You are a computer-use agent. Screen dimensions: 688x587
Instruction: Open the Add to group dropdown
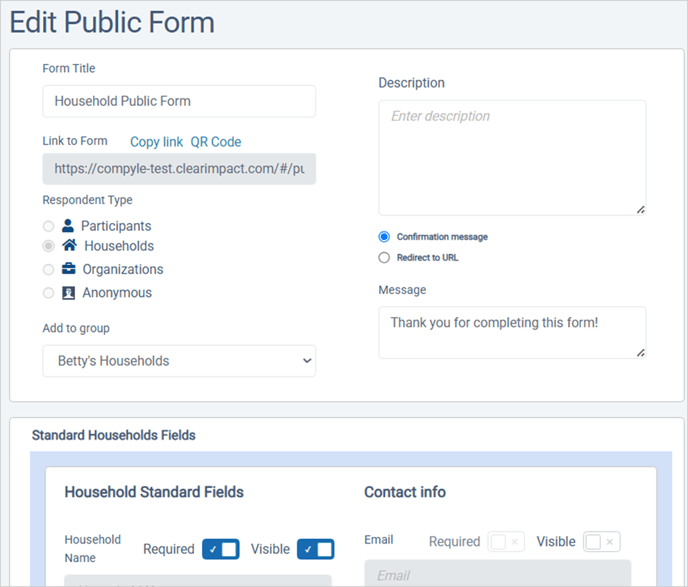tap(179, 361)
